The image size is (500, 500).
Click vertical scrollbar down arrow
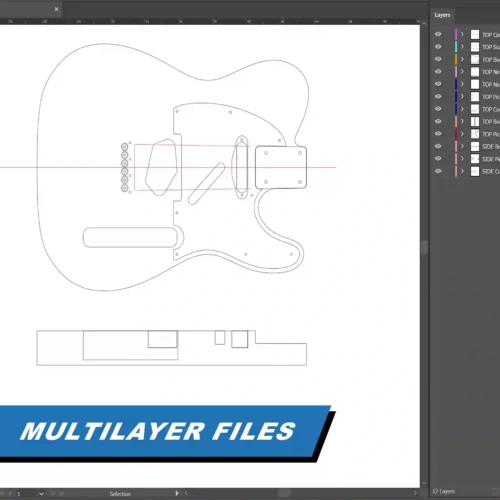(x=424, y=483)
